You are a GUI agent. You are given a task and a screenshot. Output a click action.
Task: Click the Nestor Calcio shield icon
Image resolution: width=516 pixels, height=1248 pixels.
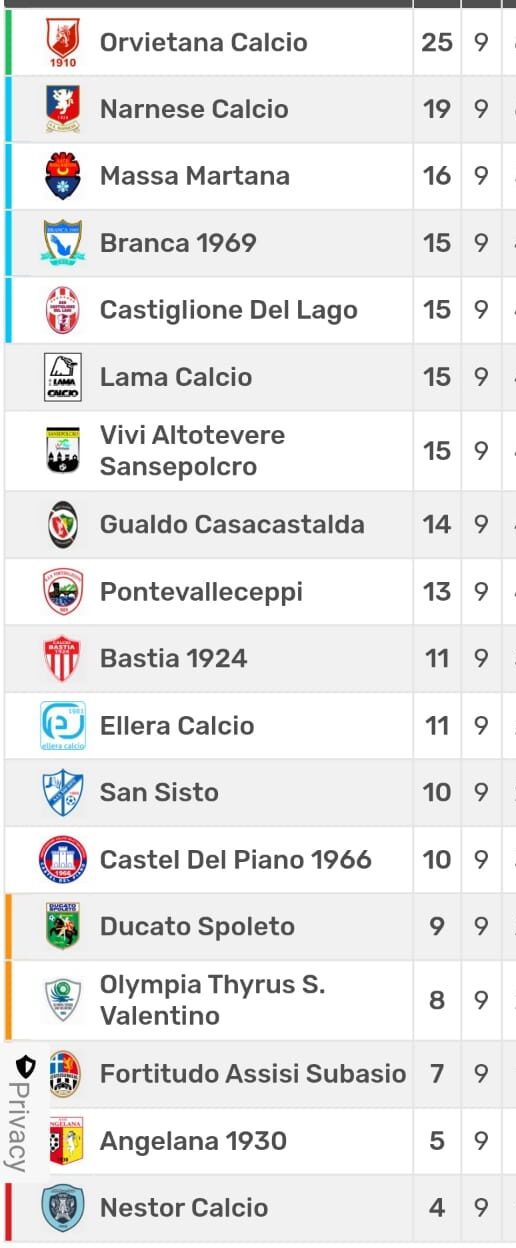pyautogui.click(x=63, y=1208)
